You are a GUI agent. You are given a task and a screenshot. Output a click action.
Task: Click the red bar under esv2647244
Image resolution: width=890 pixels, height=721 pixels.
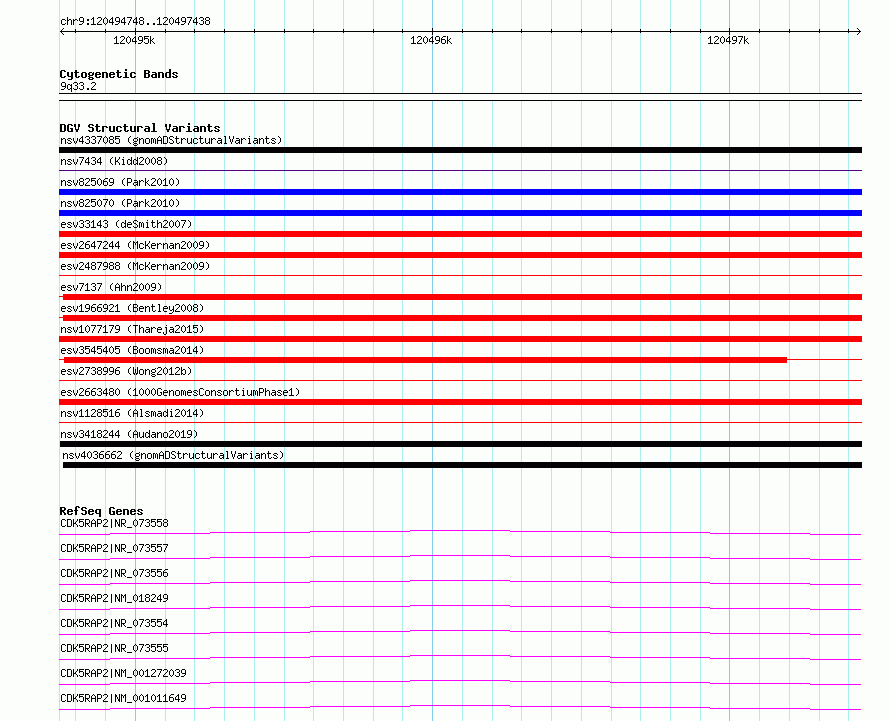point(460,255)
